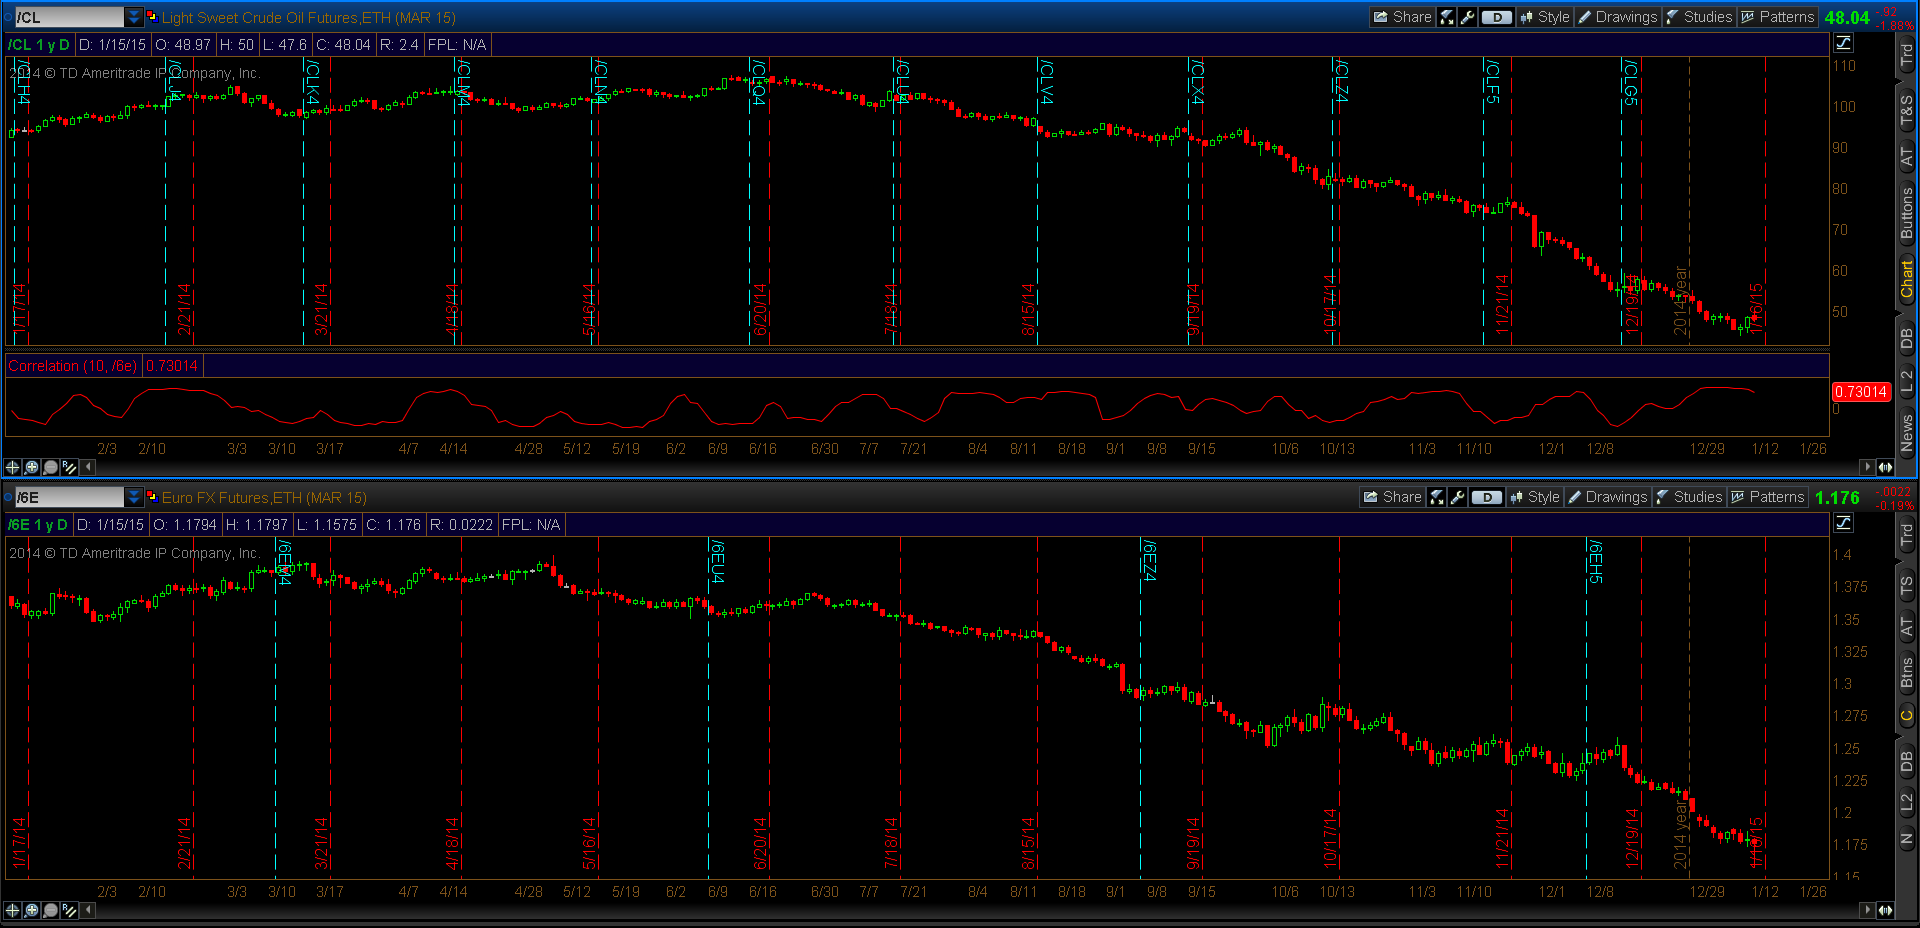
Task: Click the wrench settings icon for /CL chart
Action: point(1467,17)
